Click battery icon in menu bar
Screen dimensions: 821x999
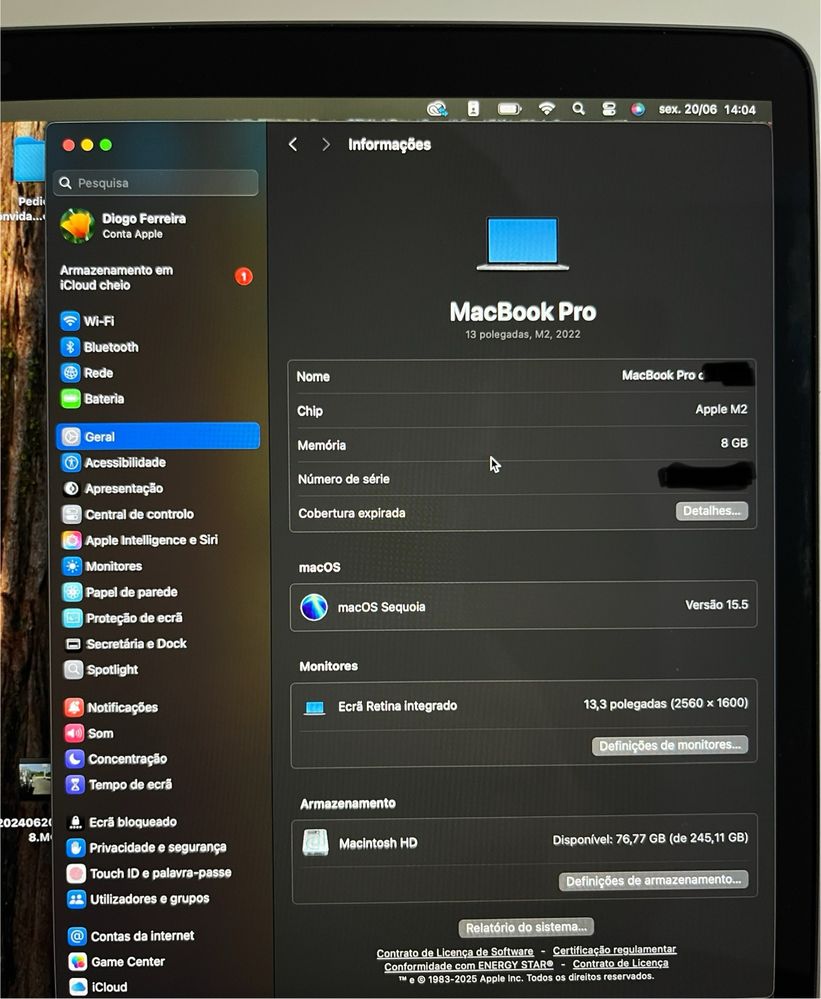pos(510,109)
